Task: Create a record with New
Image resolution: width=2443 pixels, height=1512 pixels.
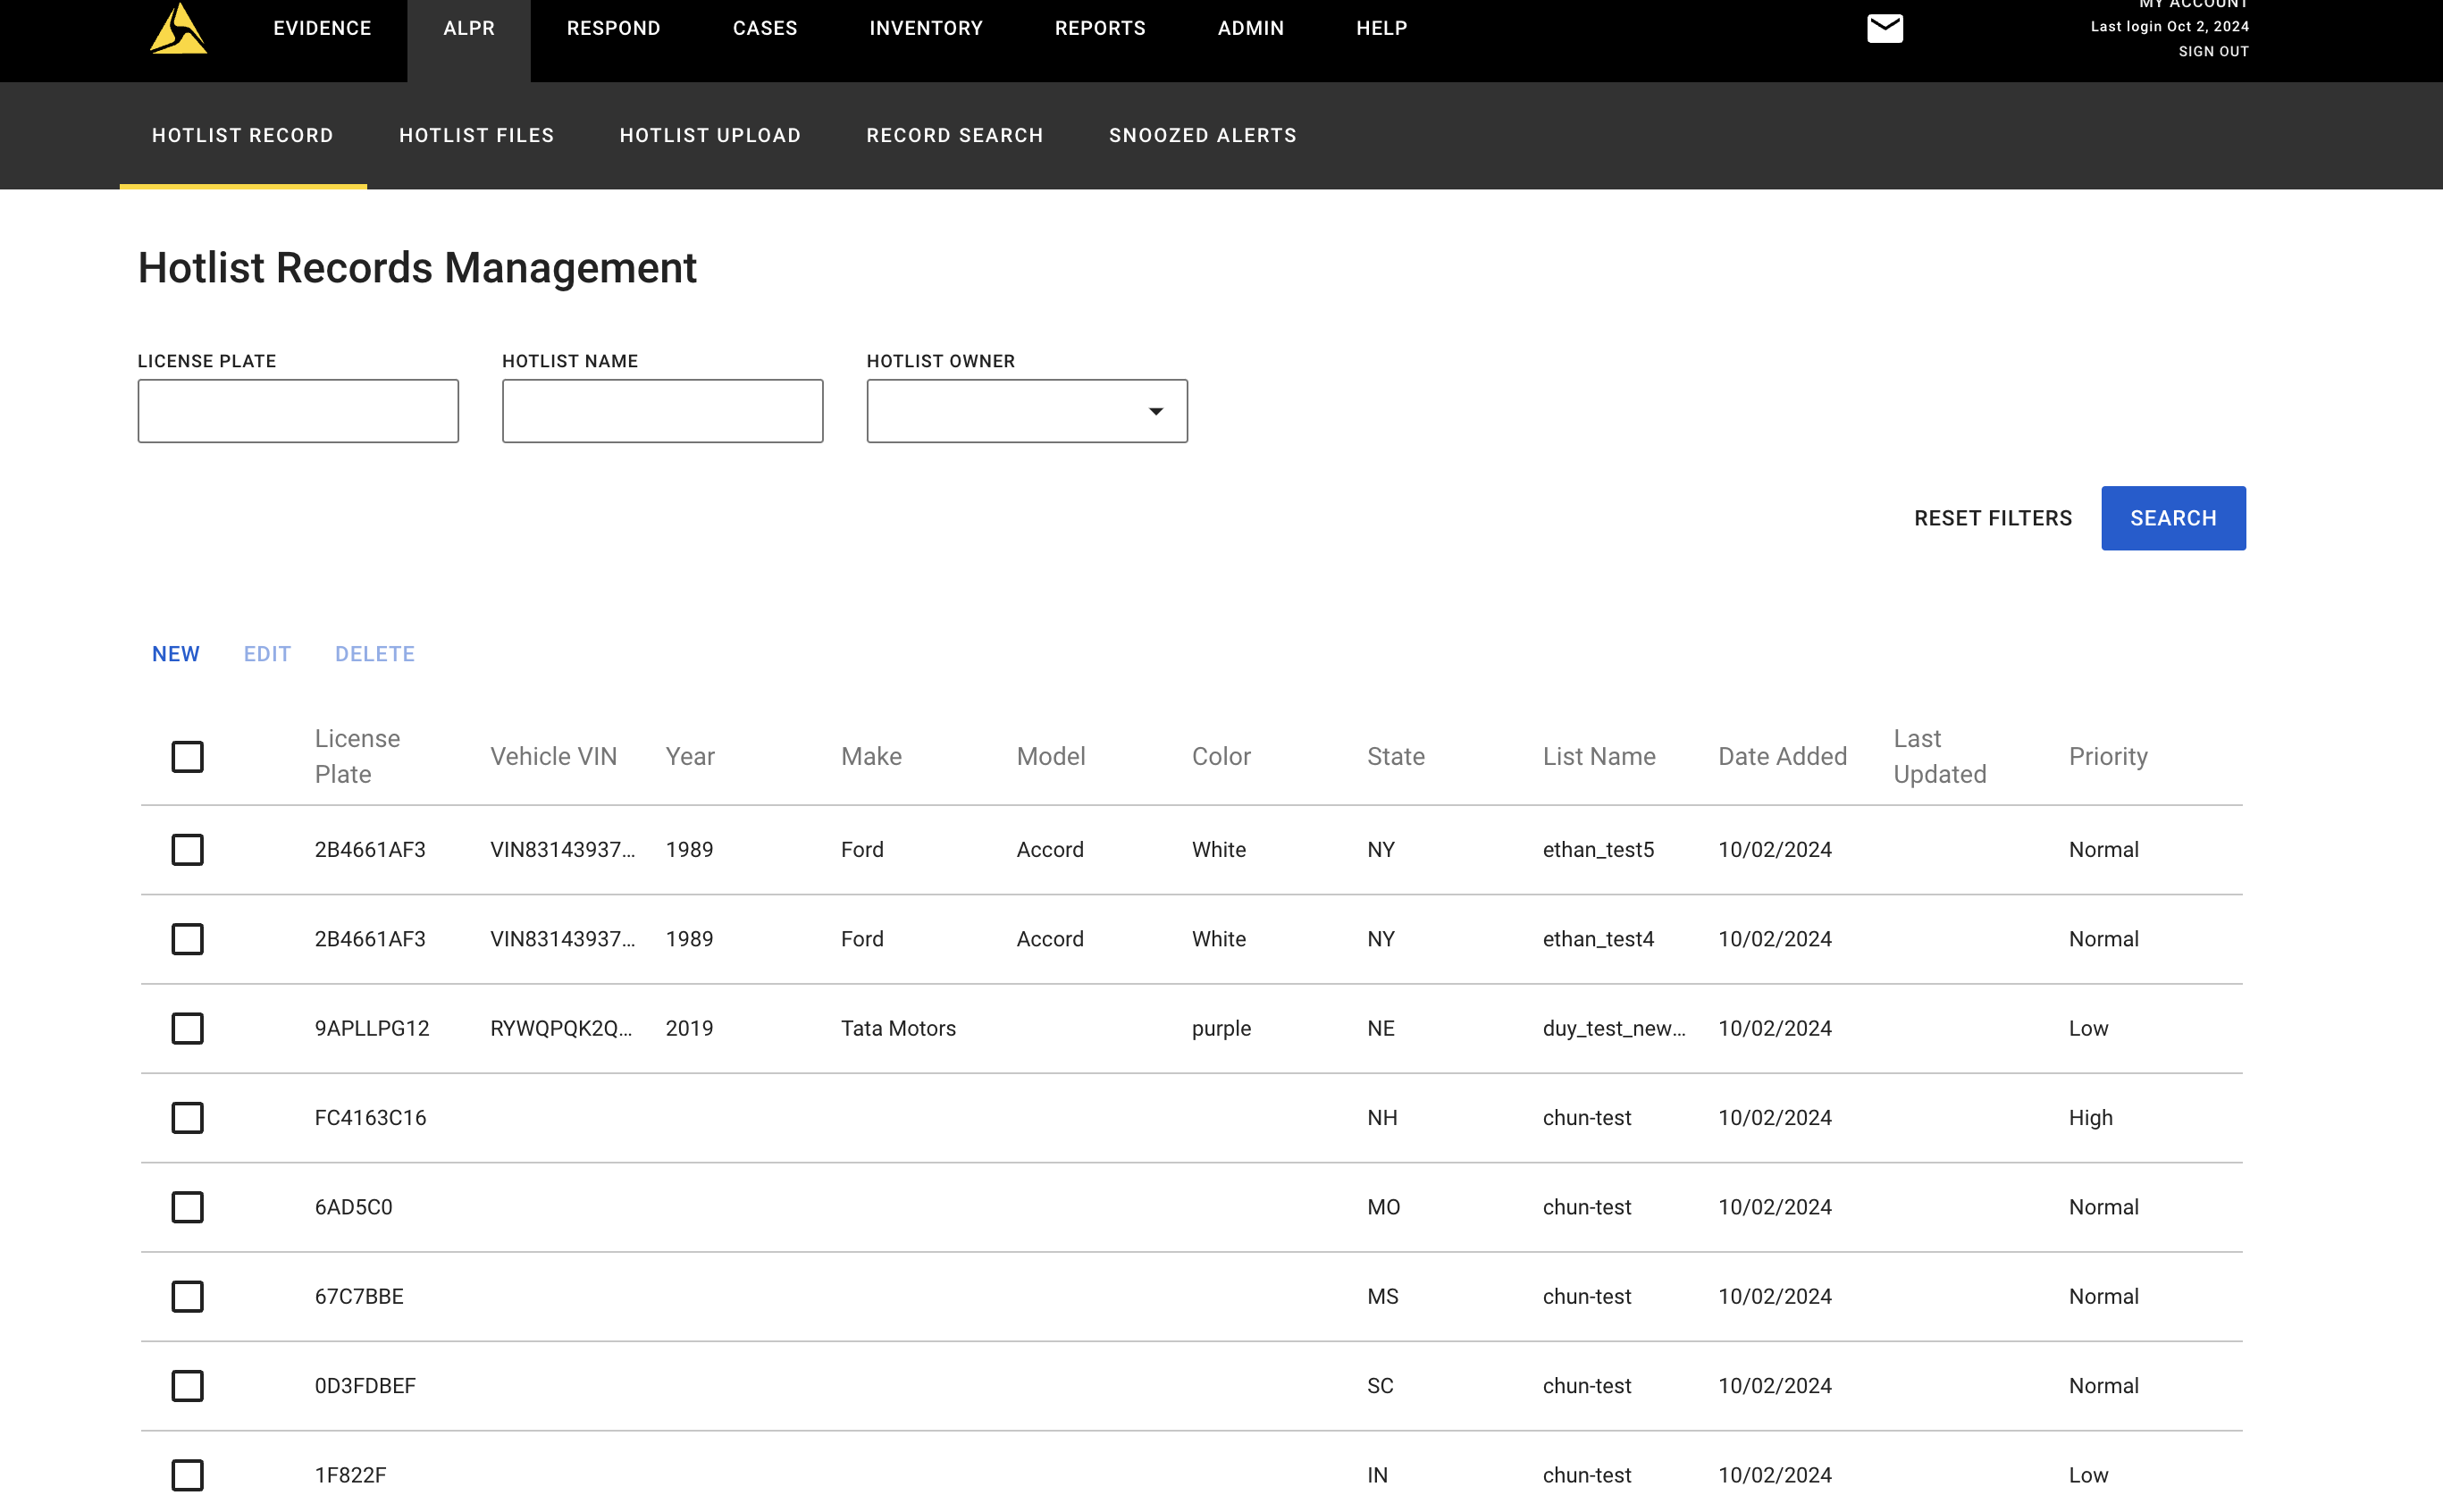Action: 176,654
